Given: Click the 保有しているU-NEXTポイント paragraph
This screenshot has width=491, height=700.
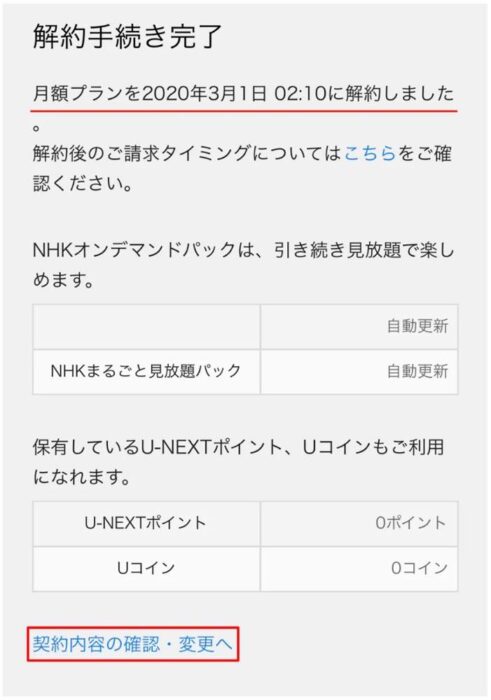Looking at the screenshot, I should click(x=238, y=462).
